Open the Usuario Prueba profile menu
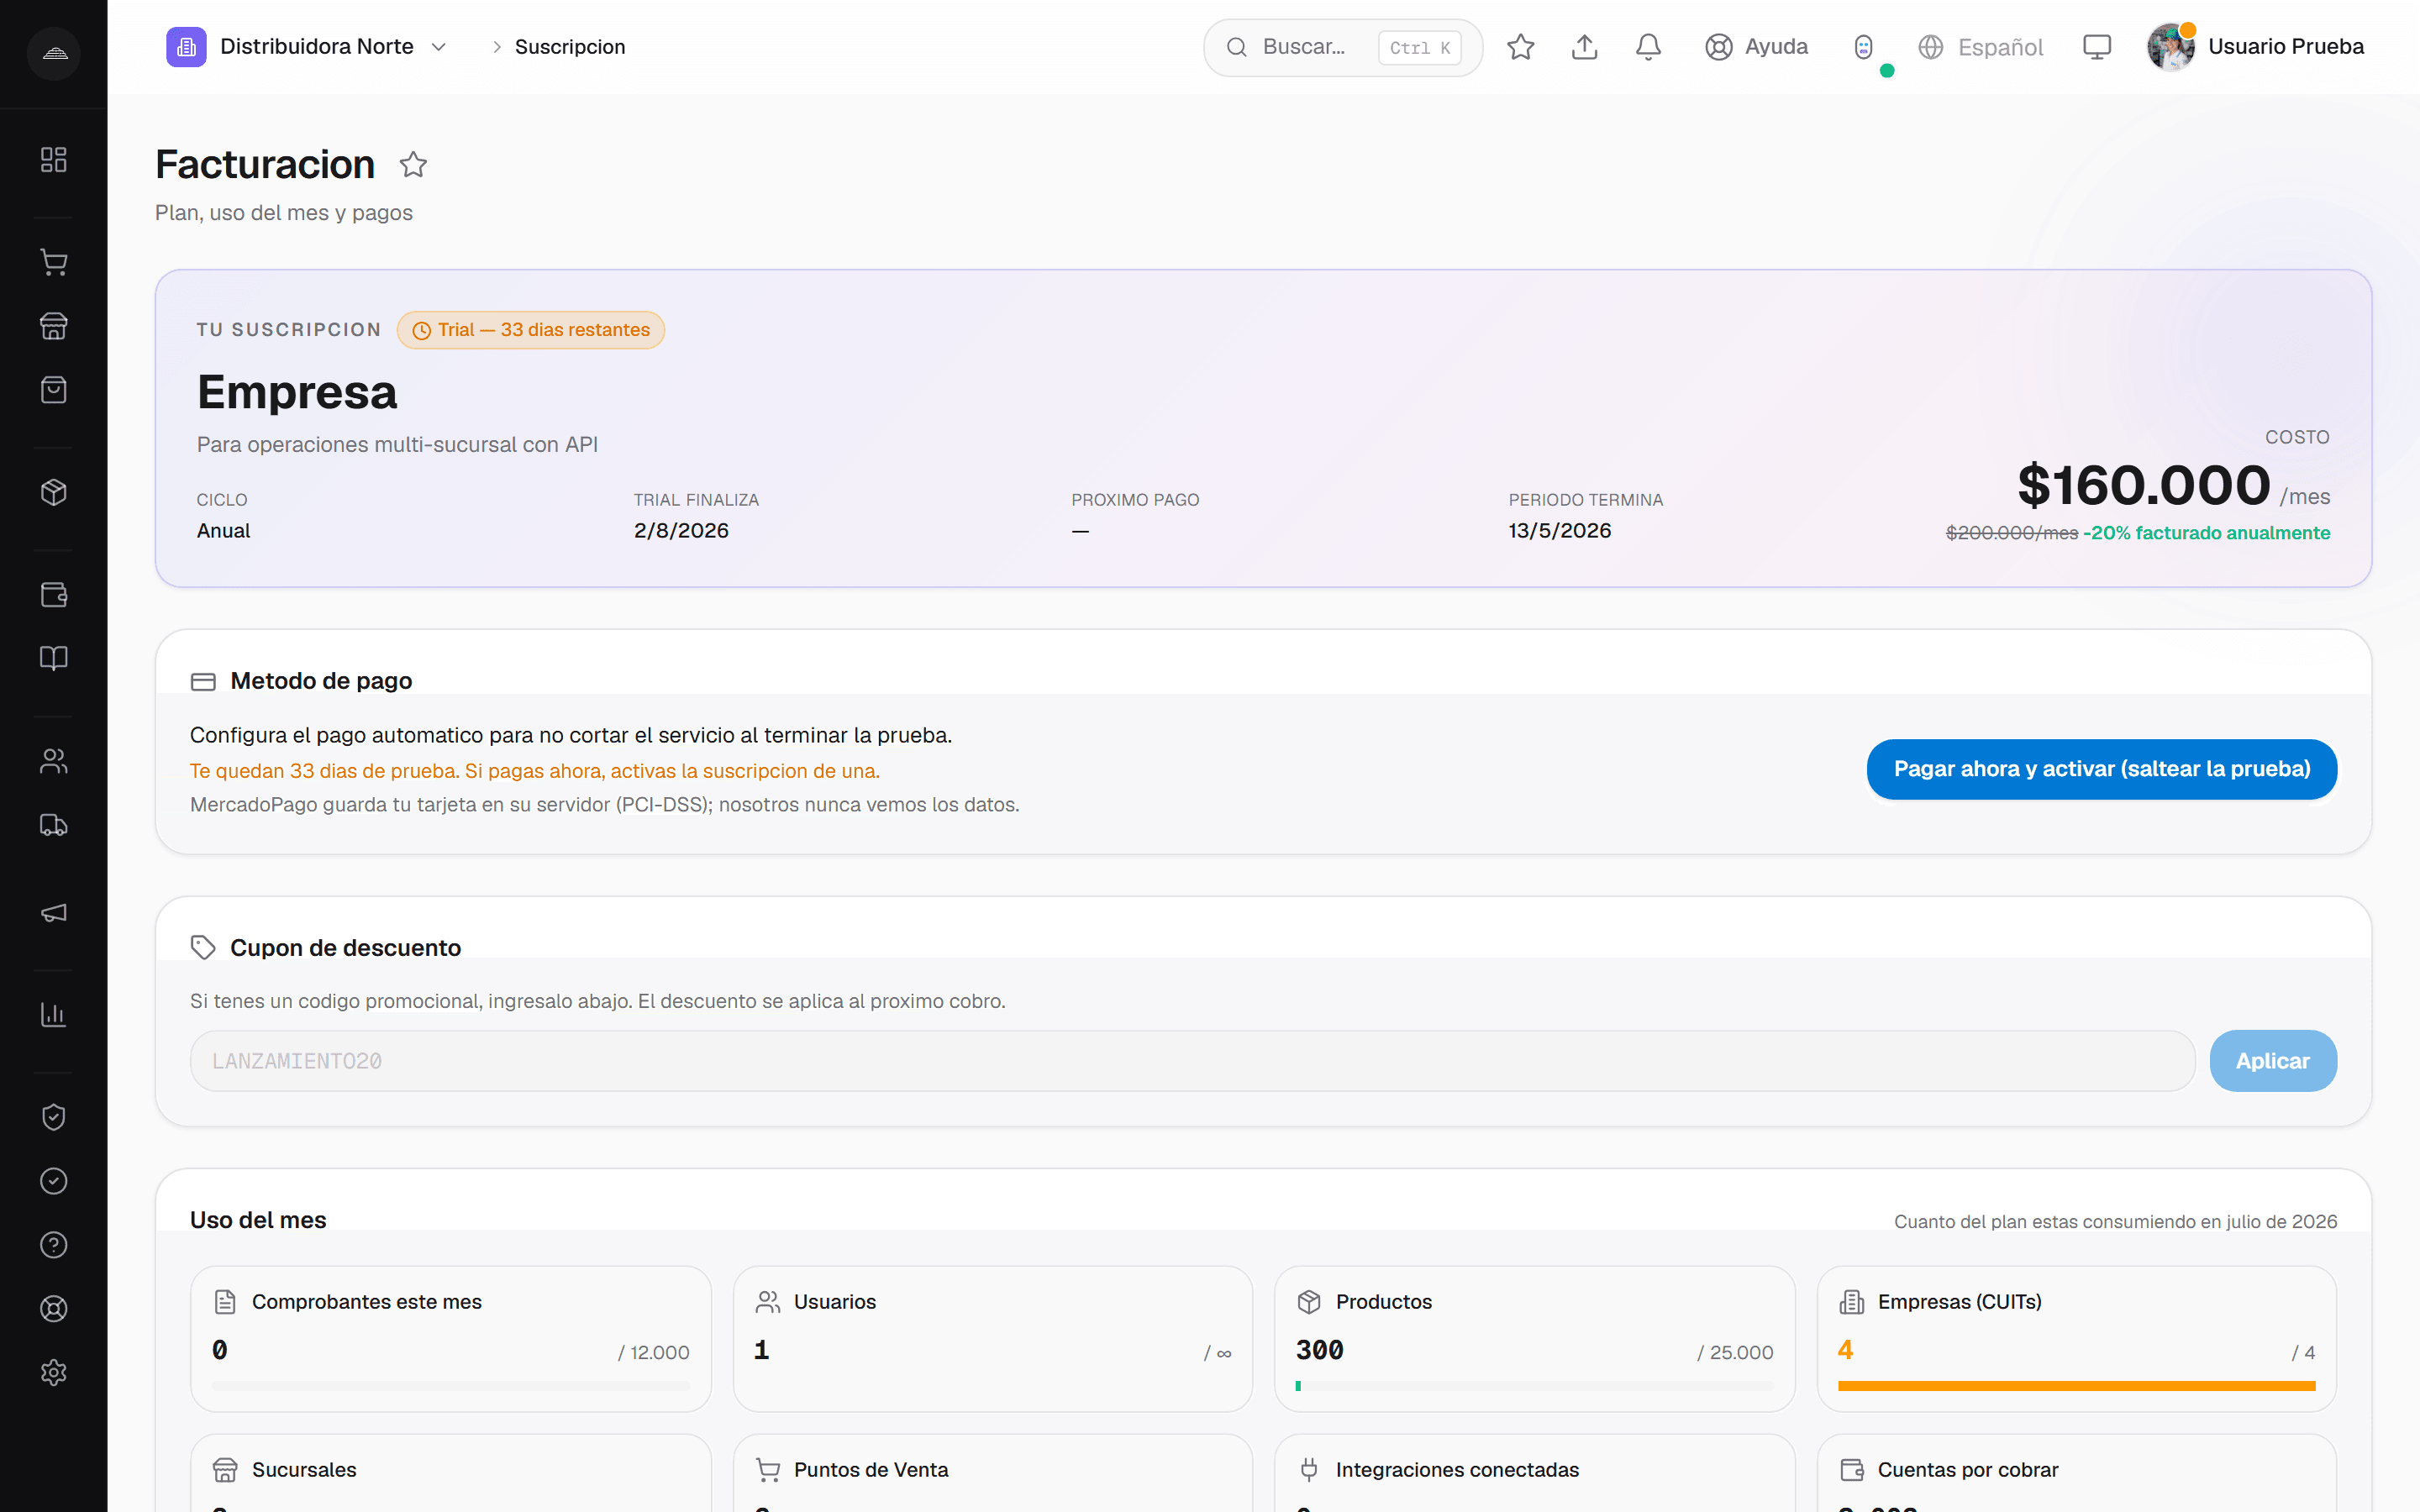The height and width of the screenshot is (1512, 2420). [2255, 47]
